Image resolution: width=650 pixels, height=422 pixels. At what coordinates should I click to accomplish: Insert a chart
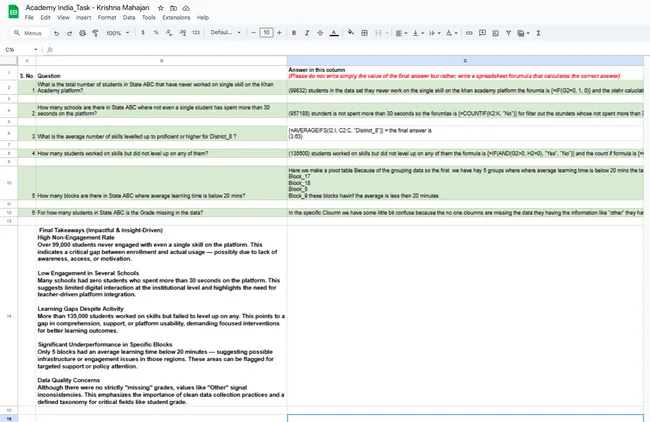point(495,33)
